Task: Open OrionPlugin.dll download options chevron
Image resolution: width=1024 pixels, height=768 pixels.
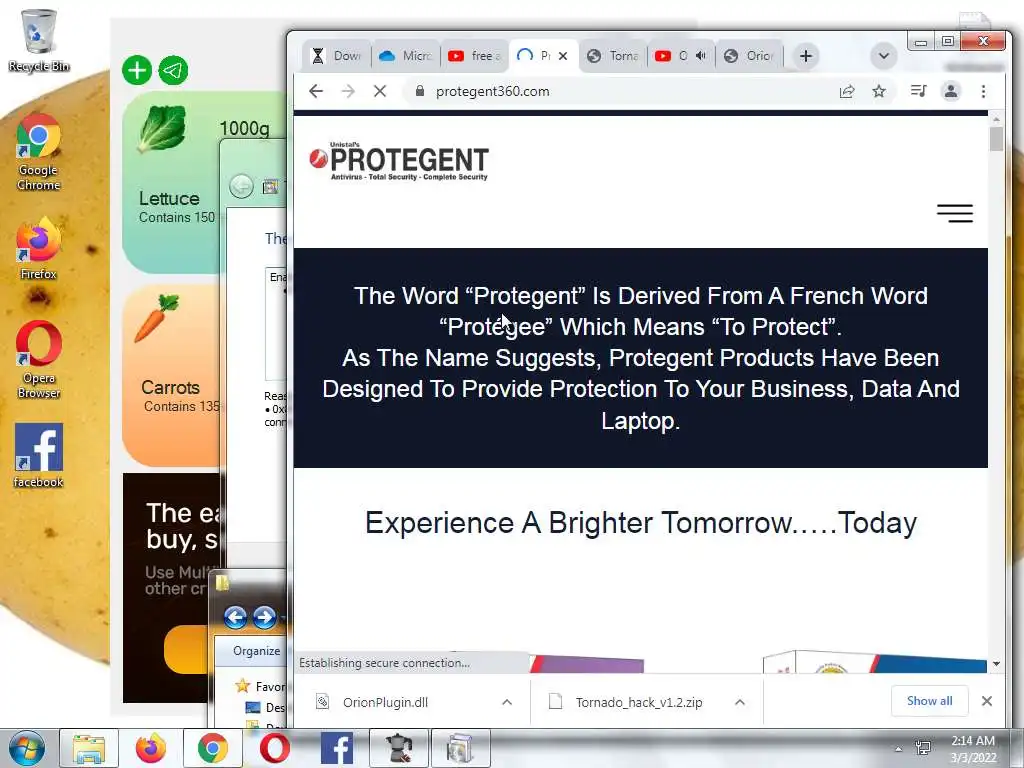Action: pyautogui.click(x=507, y=702)
